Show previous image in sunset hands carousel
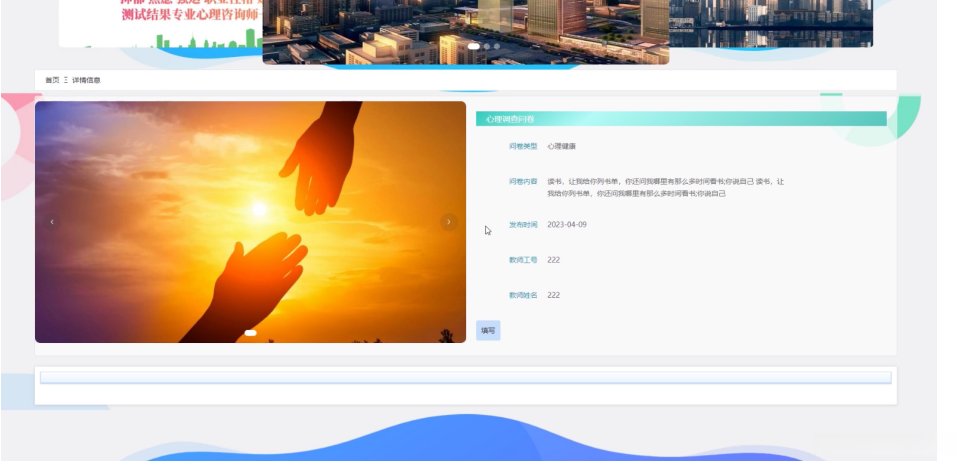 click(52, 221)
